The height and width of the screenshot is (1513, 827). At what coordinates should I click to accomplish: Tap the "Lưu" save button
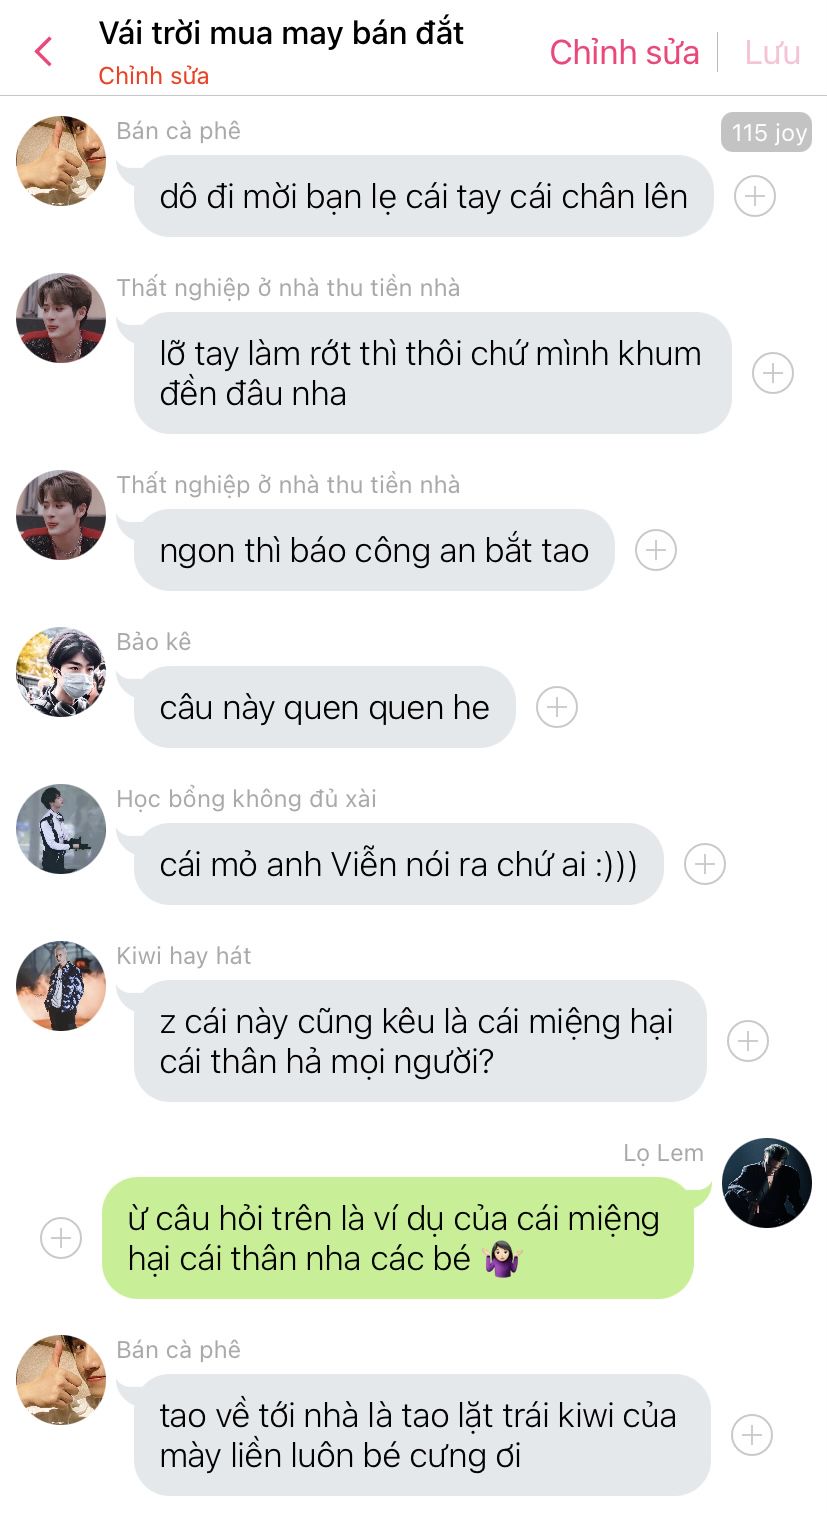click(772, 52)
